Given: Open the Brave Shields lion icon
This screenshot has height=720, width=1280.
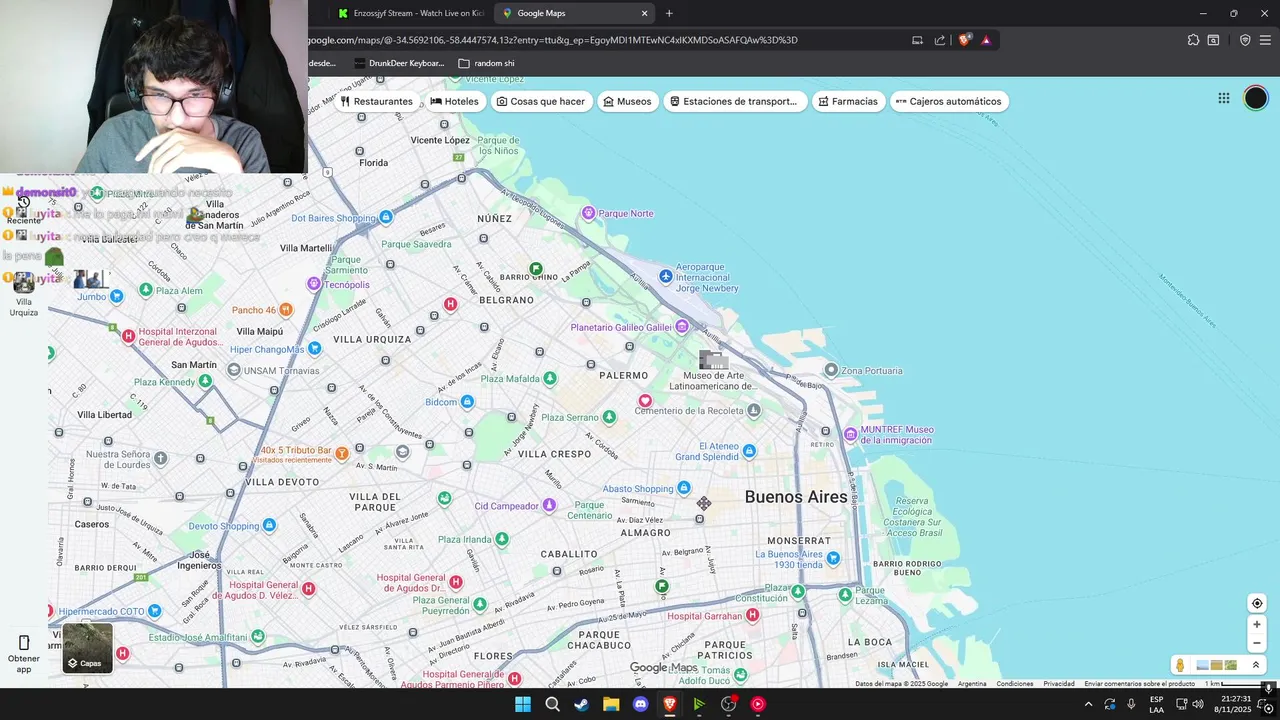Looking at the screenshot, I should pos(964,40).
